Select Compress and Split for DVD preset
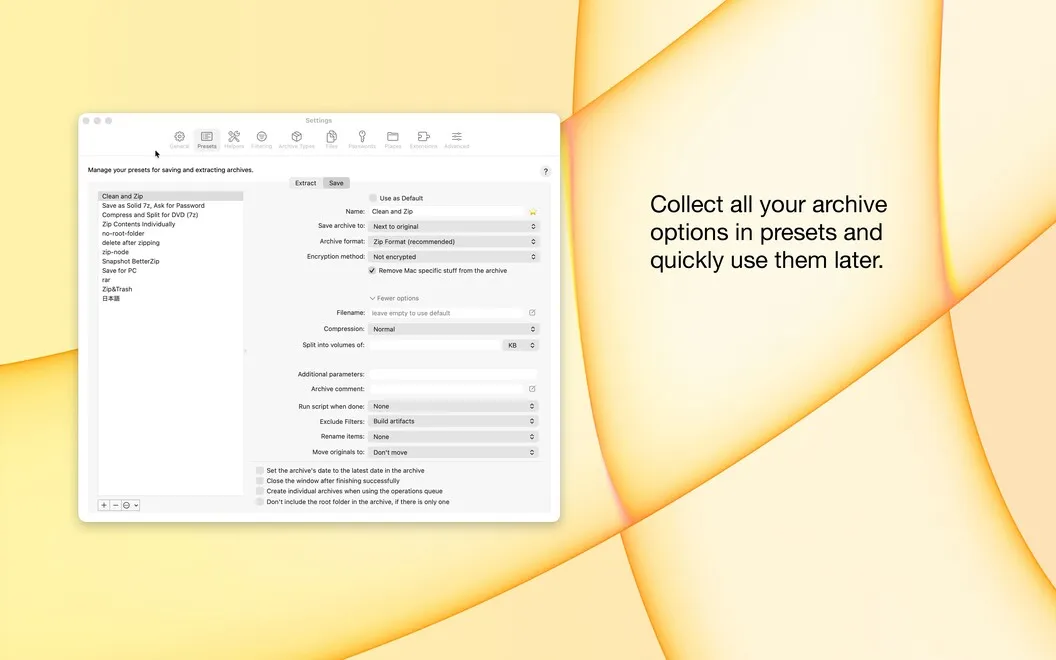 (x=170, y=215)
